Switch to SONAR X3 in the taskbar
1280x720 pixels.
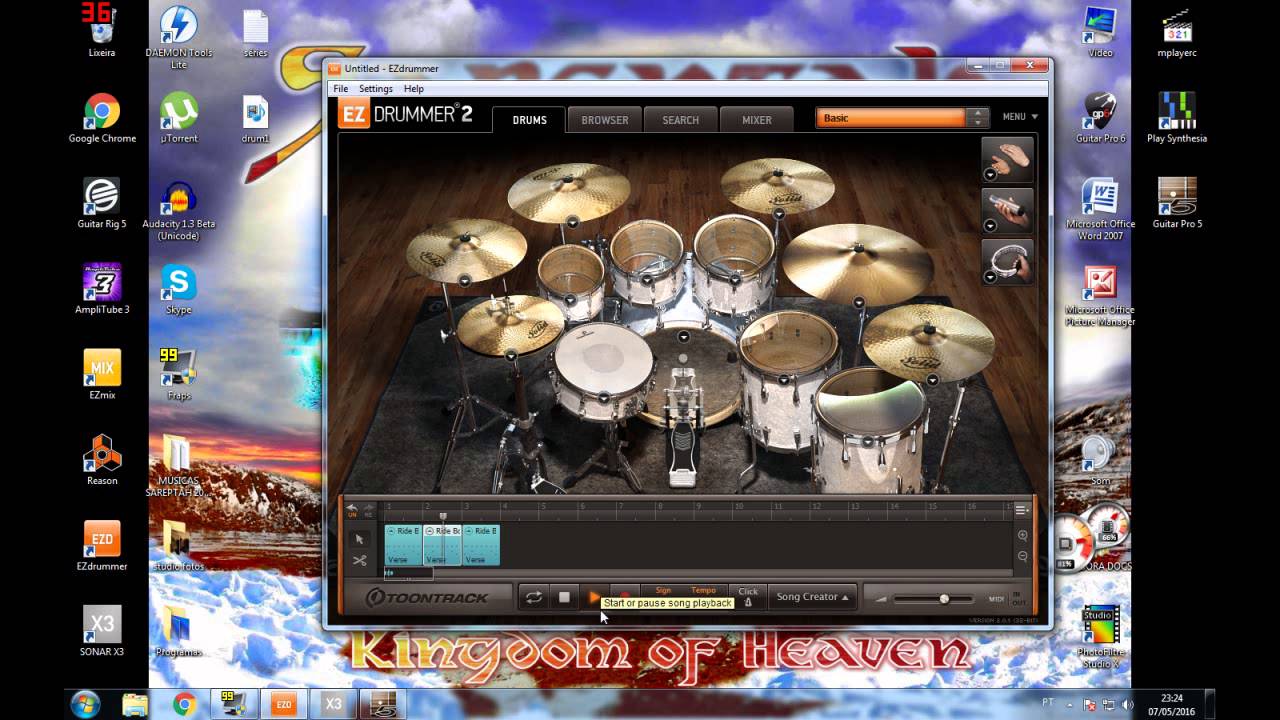[334, 704]
